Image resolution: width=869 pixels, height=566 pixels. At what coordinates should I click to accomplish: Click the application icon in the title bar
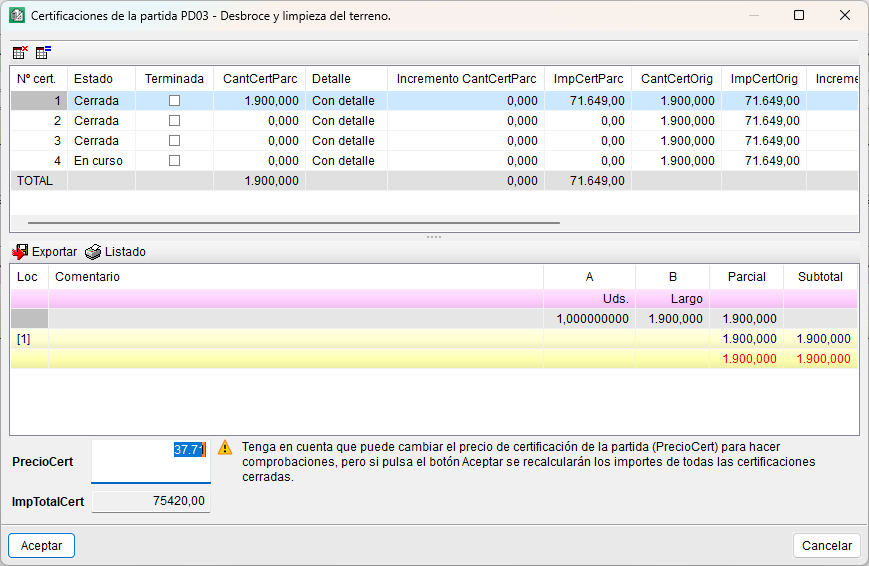tap(17, 16)
